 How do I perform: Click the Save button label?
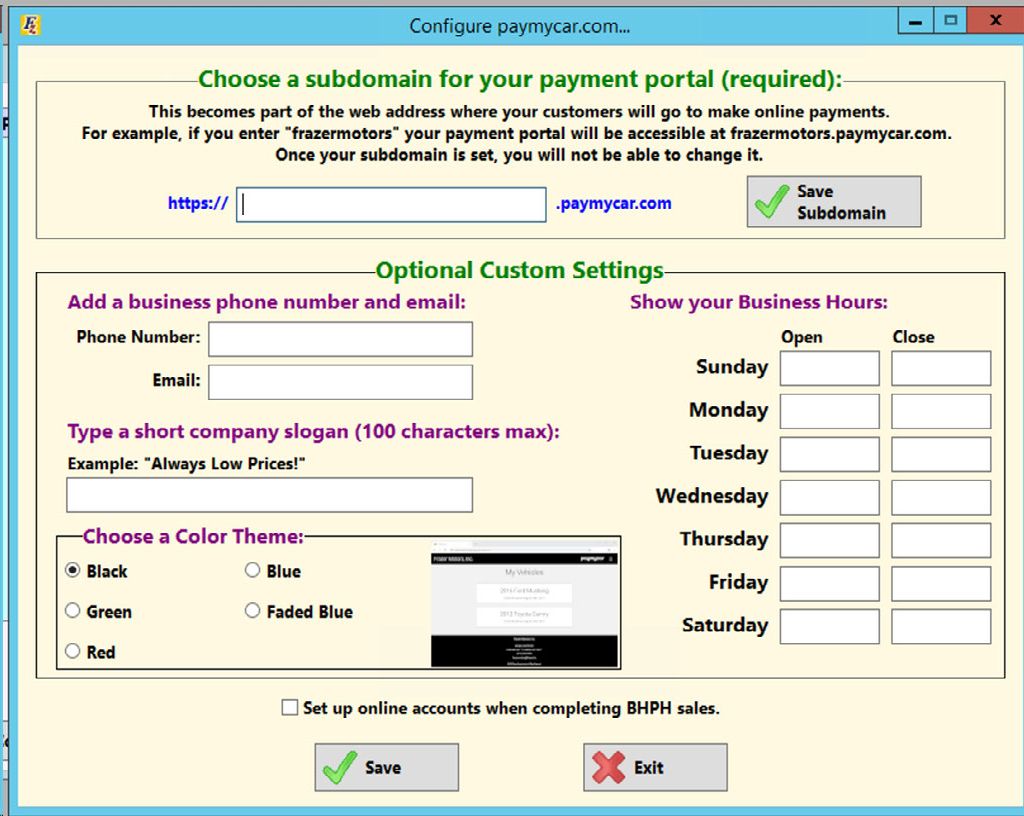[383, 768]
